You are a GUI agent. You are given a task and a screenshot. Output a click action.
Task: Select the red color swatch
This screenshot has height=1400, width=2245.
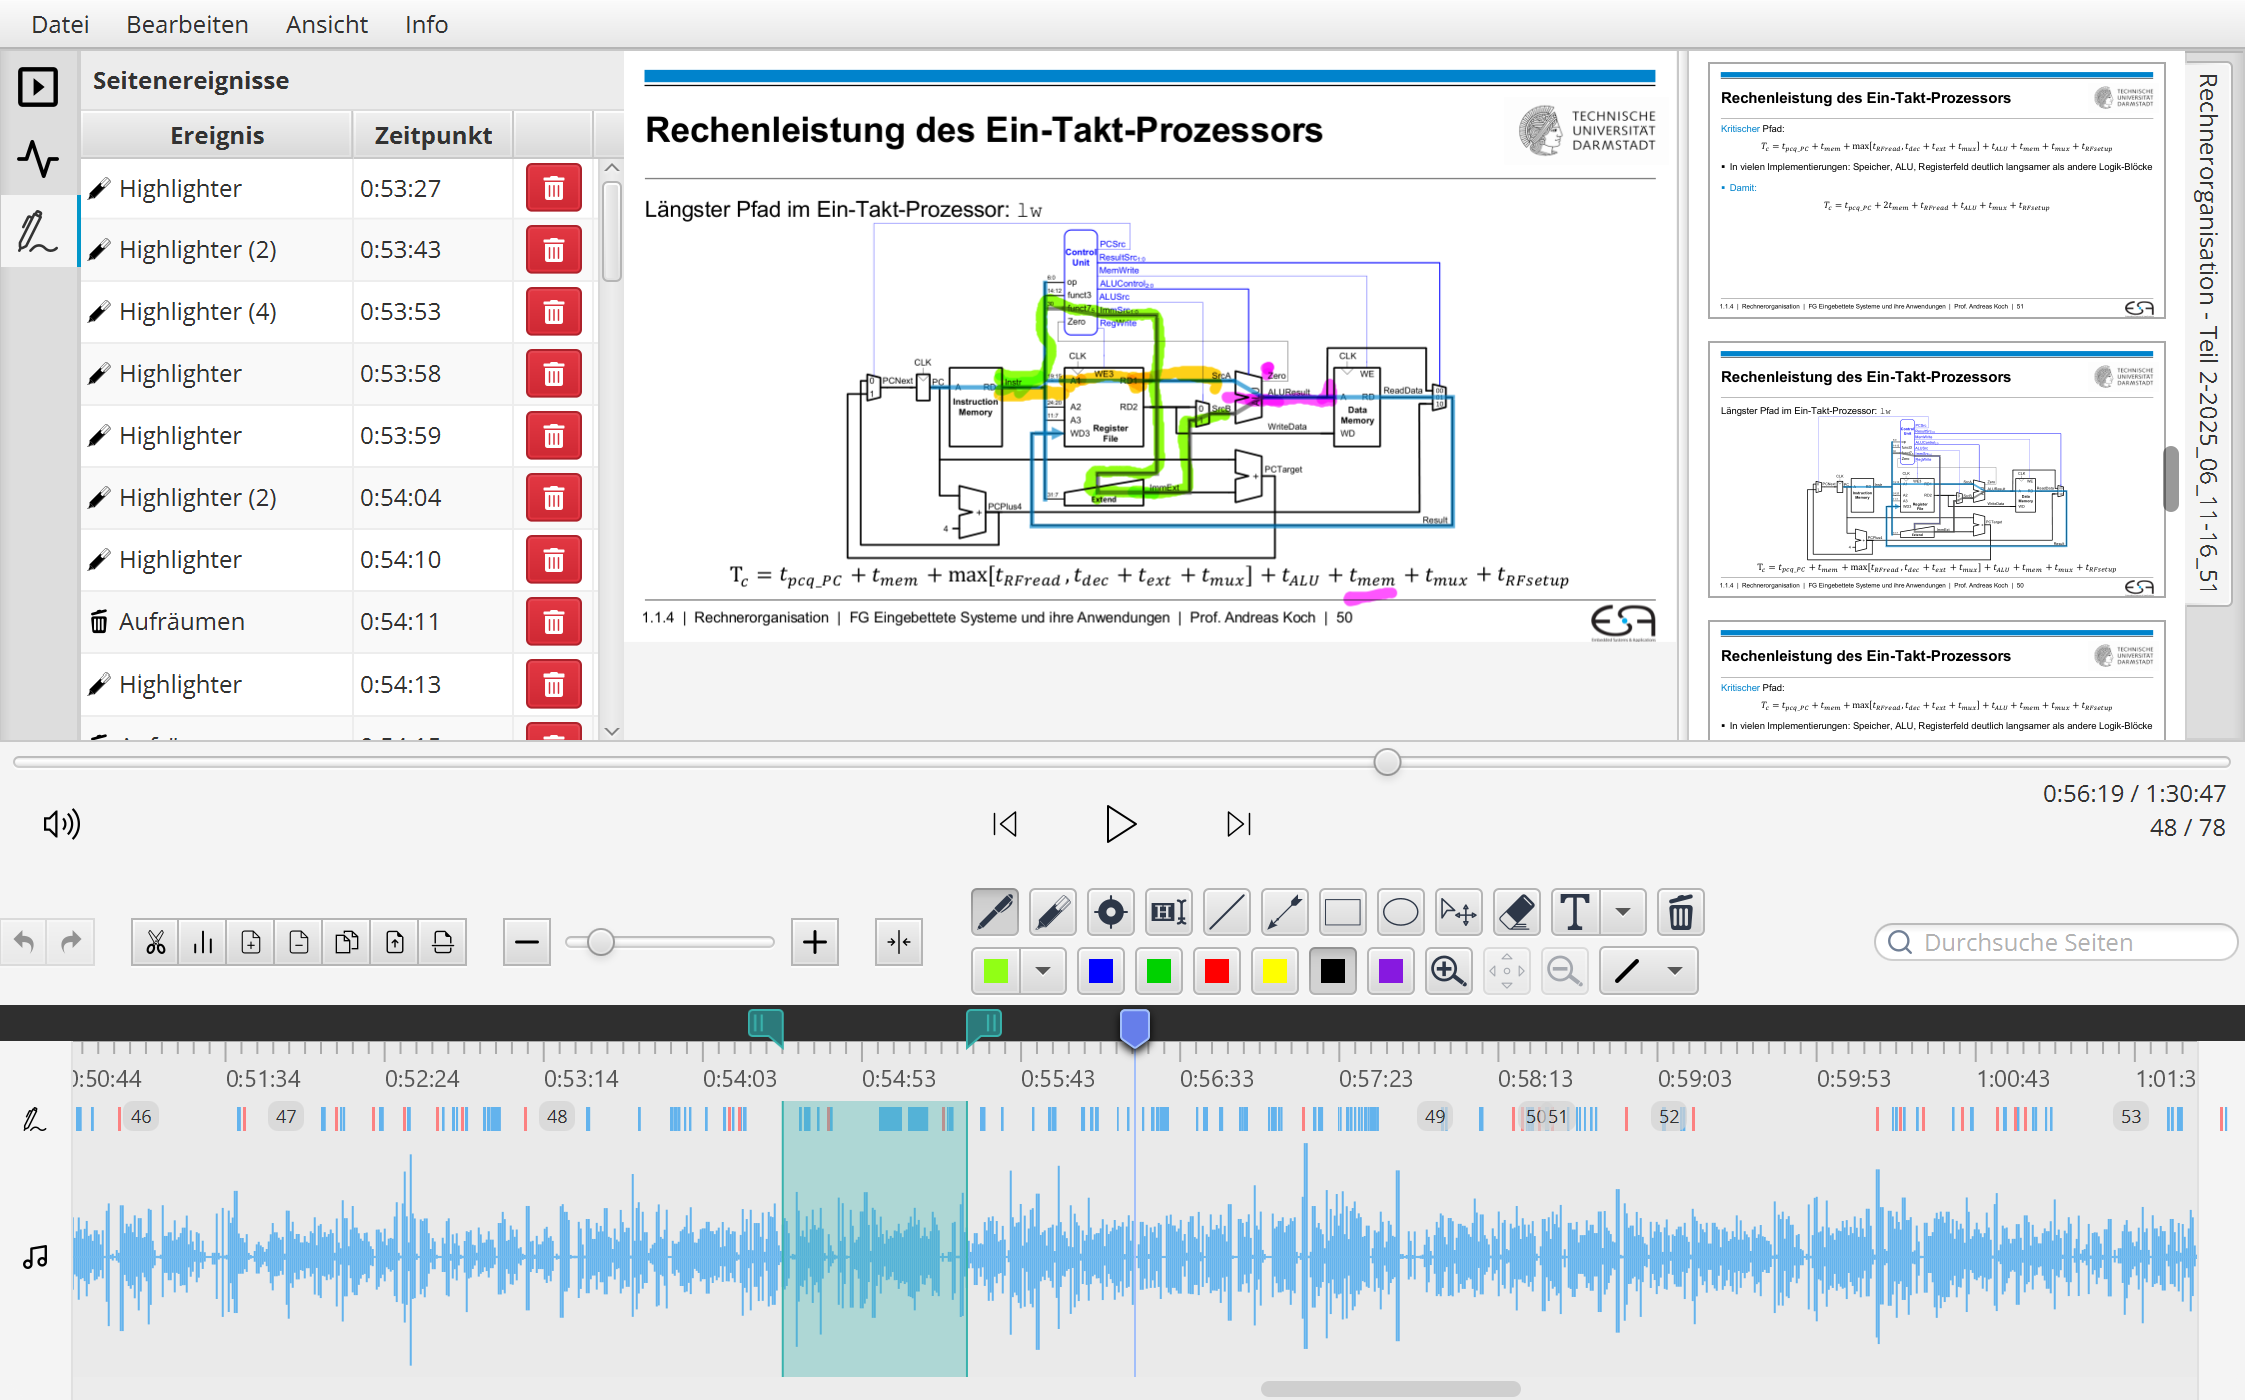pyautogui.click(x=1216, y=970)
